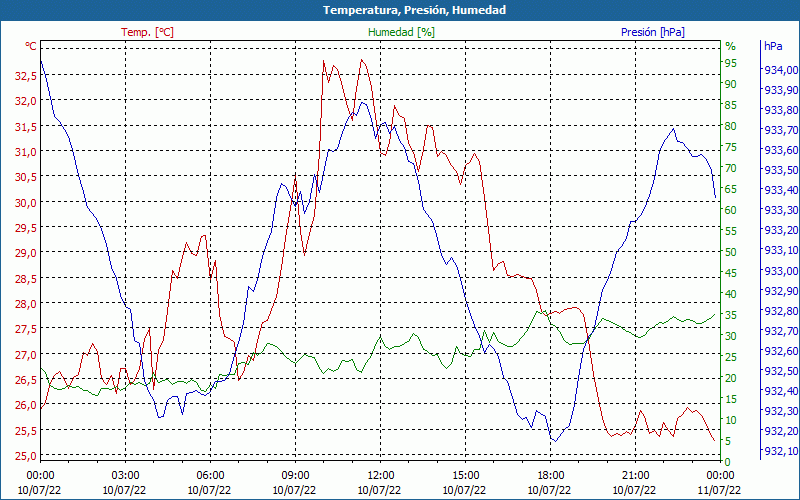
Task: Click the '40' humidity axis value
Action: click(731, 294)
